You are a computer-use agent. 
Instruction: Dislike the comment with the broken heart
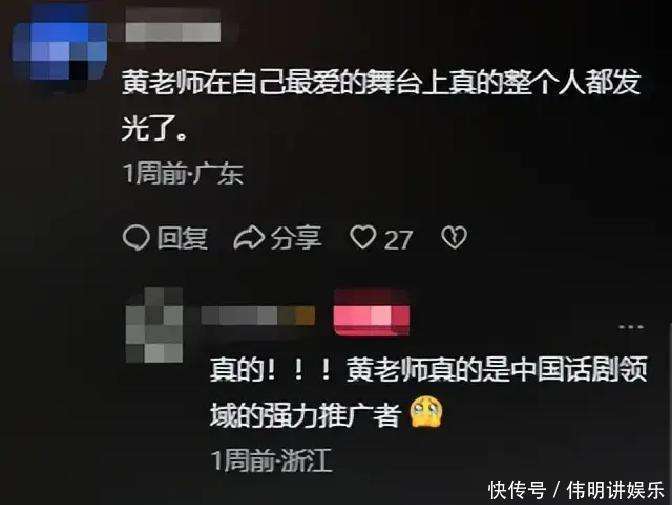coord(454,237)
